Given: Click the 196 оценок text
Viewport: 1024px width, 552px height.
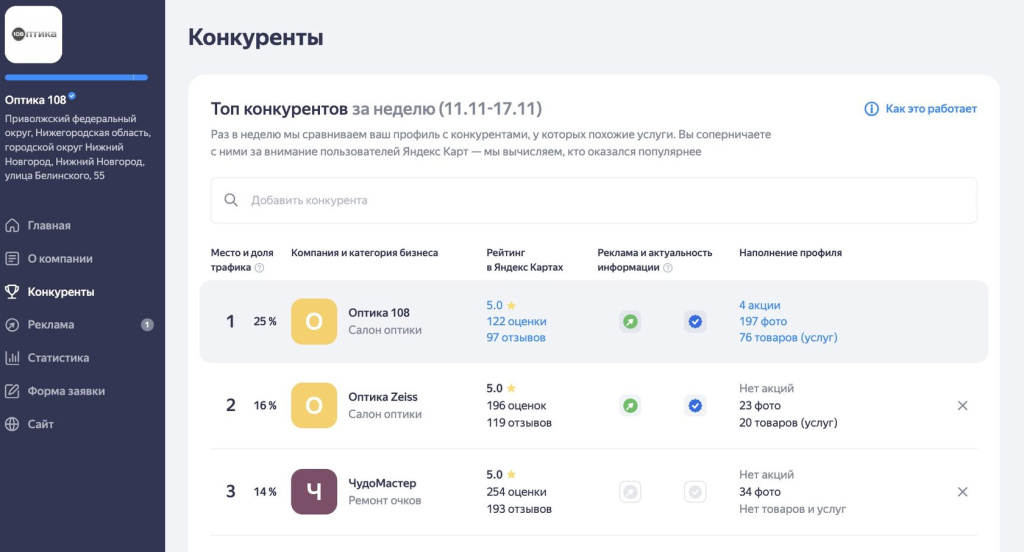Looking at the screenshot, I should (517, 406).
